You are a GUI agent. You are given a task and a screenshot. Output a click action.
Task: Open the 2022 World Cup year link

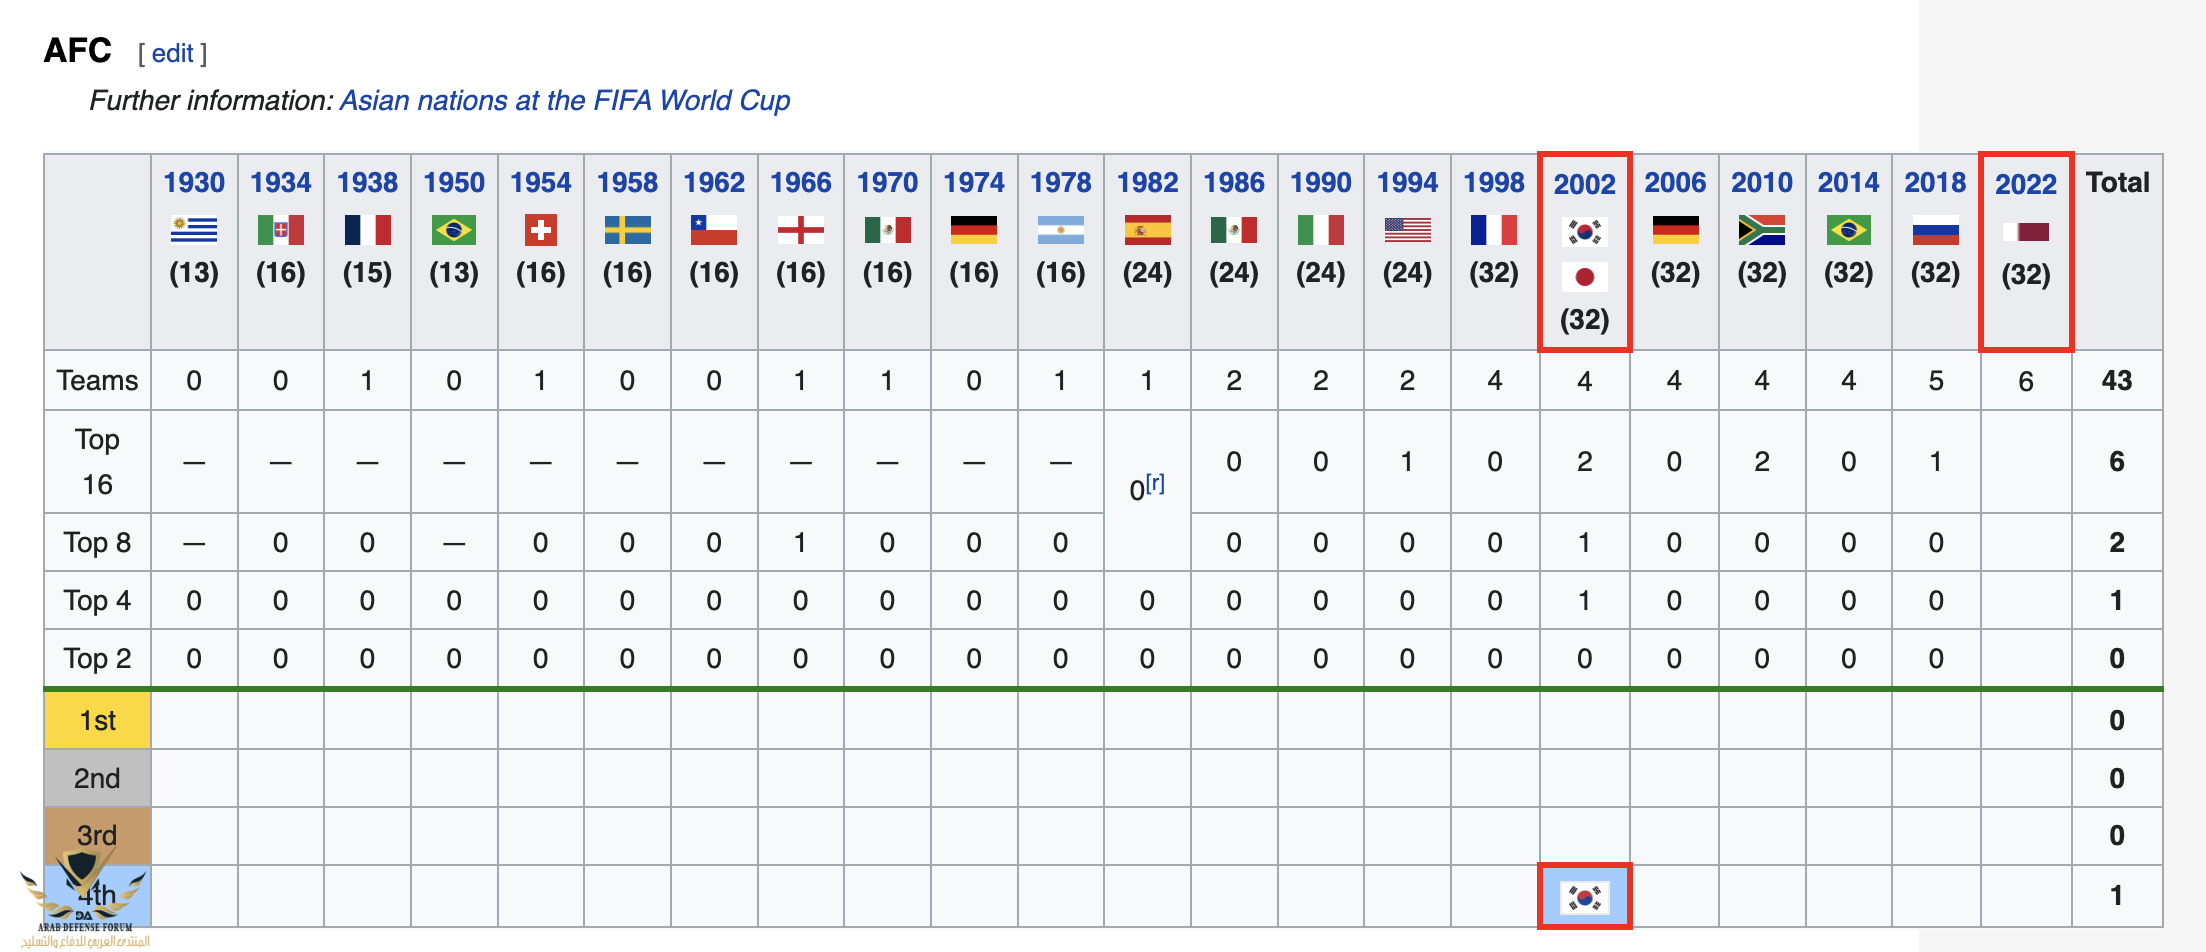click(2026, 184)
